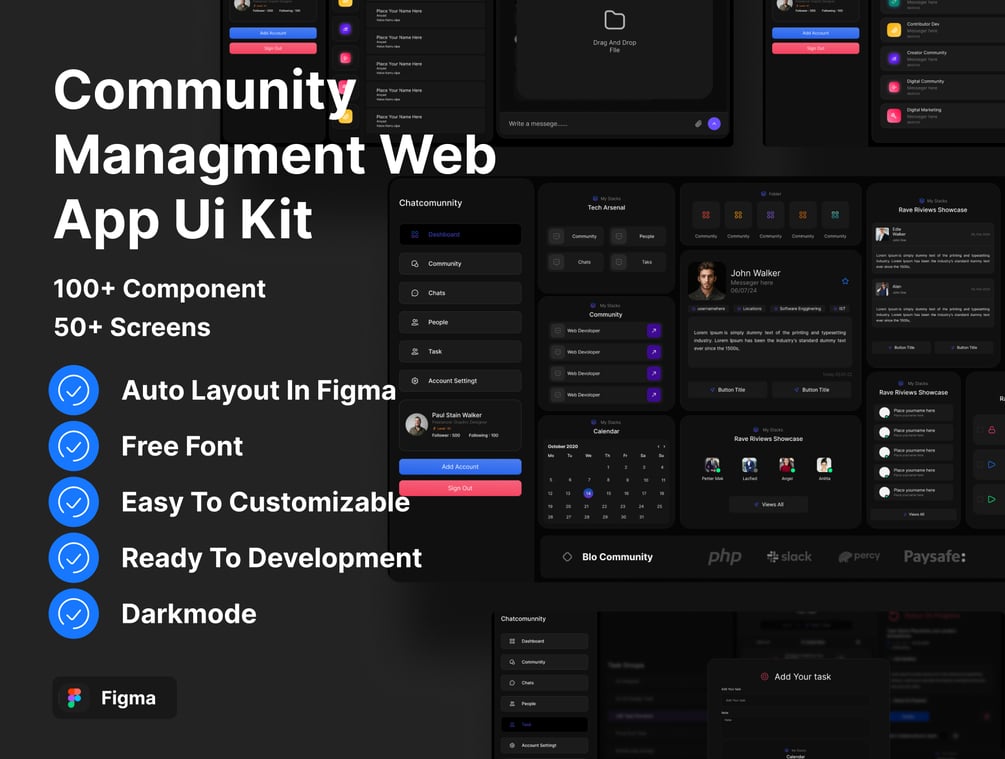Click the pink Digital Community icon
Image resolution: width=1005 pixels, height=759 pixels.
click(x=893, y=87)
